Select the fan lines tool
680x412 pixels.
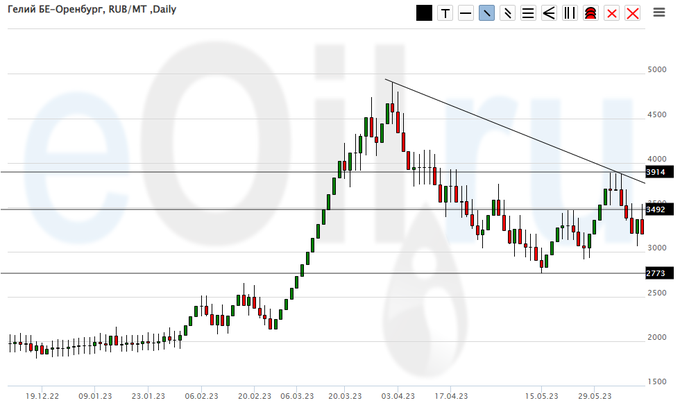549,13
